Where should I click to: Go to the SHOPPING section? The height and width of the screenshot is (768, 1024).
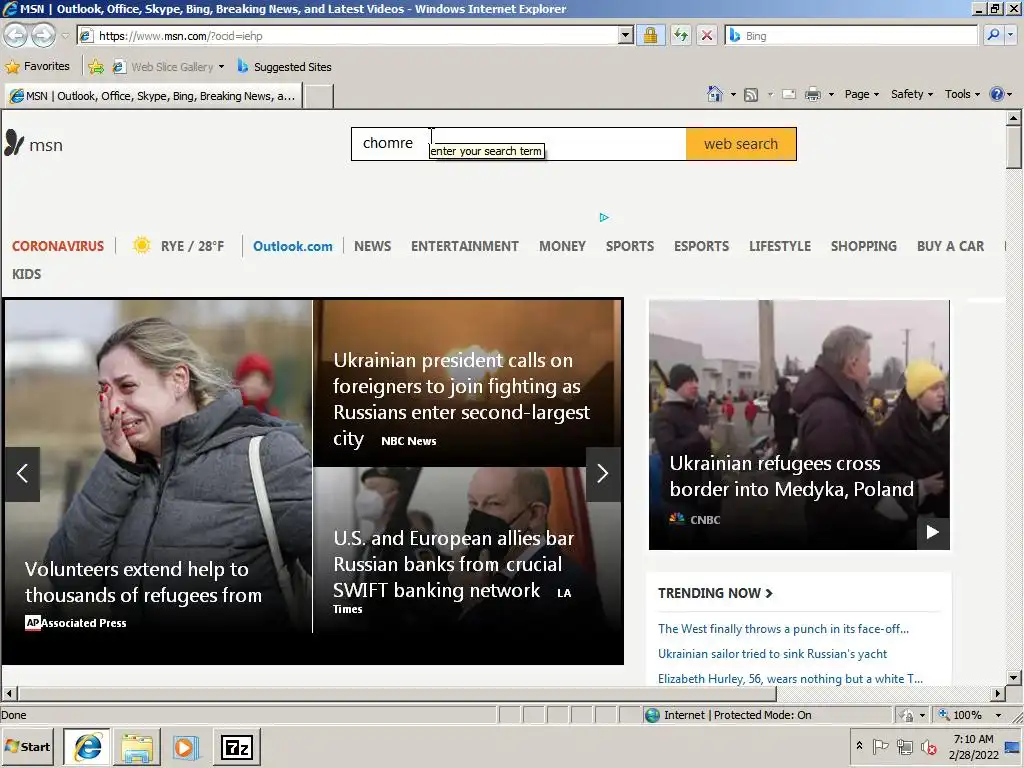point(863,246)
